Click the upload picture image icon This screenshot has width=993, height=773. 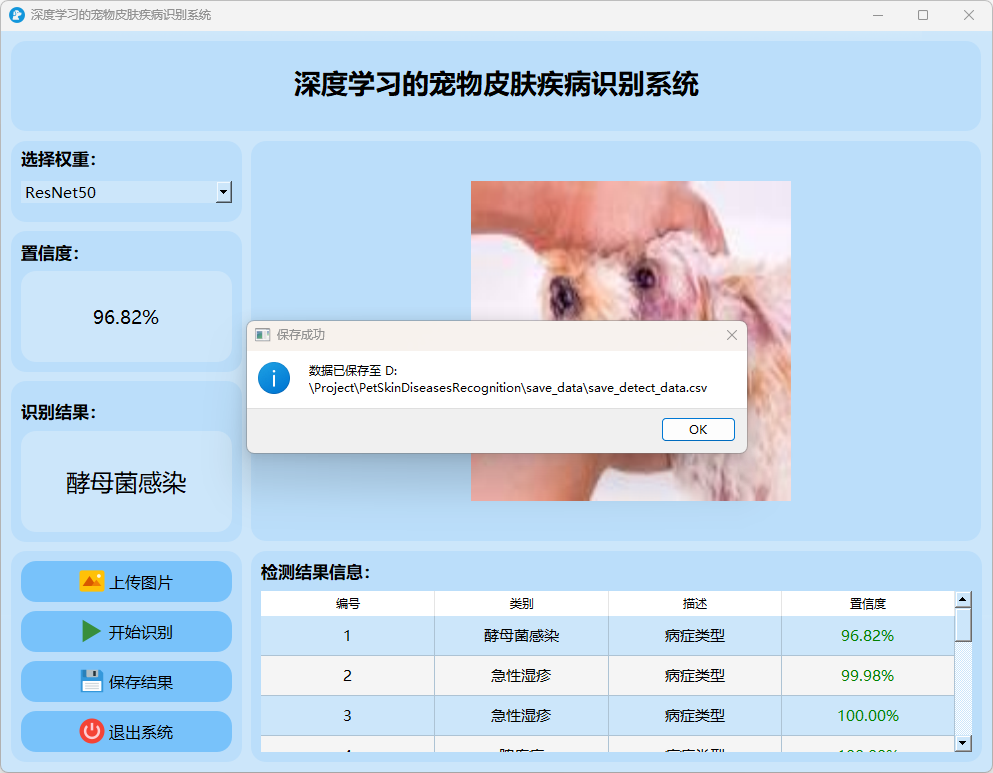pos(92,581)
